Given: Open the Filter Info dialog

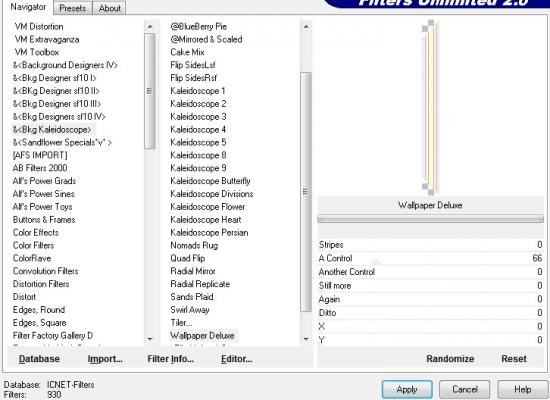Looking at the screenshot, I should [x=170, y=359].
